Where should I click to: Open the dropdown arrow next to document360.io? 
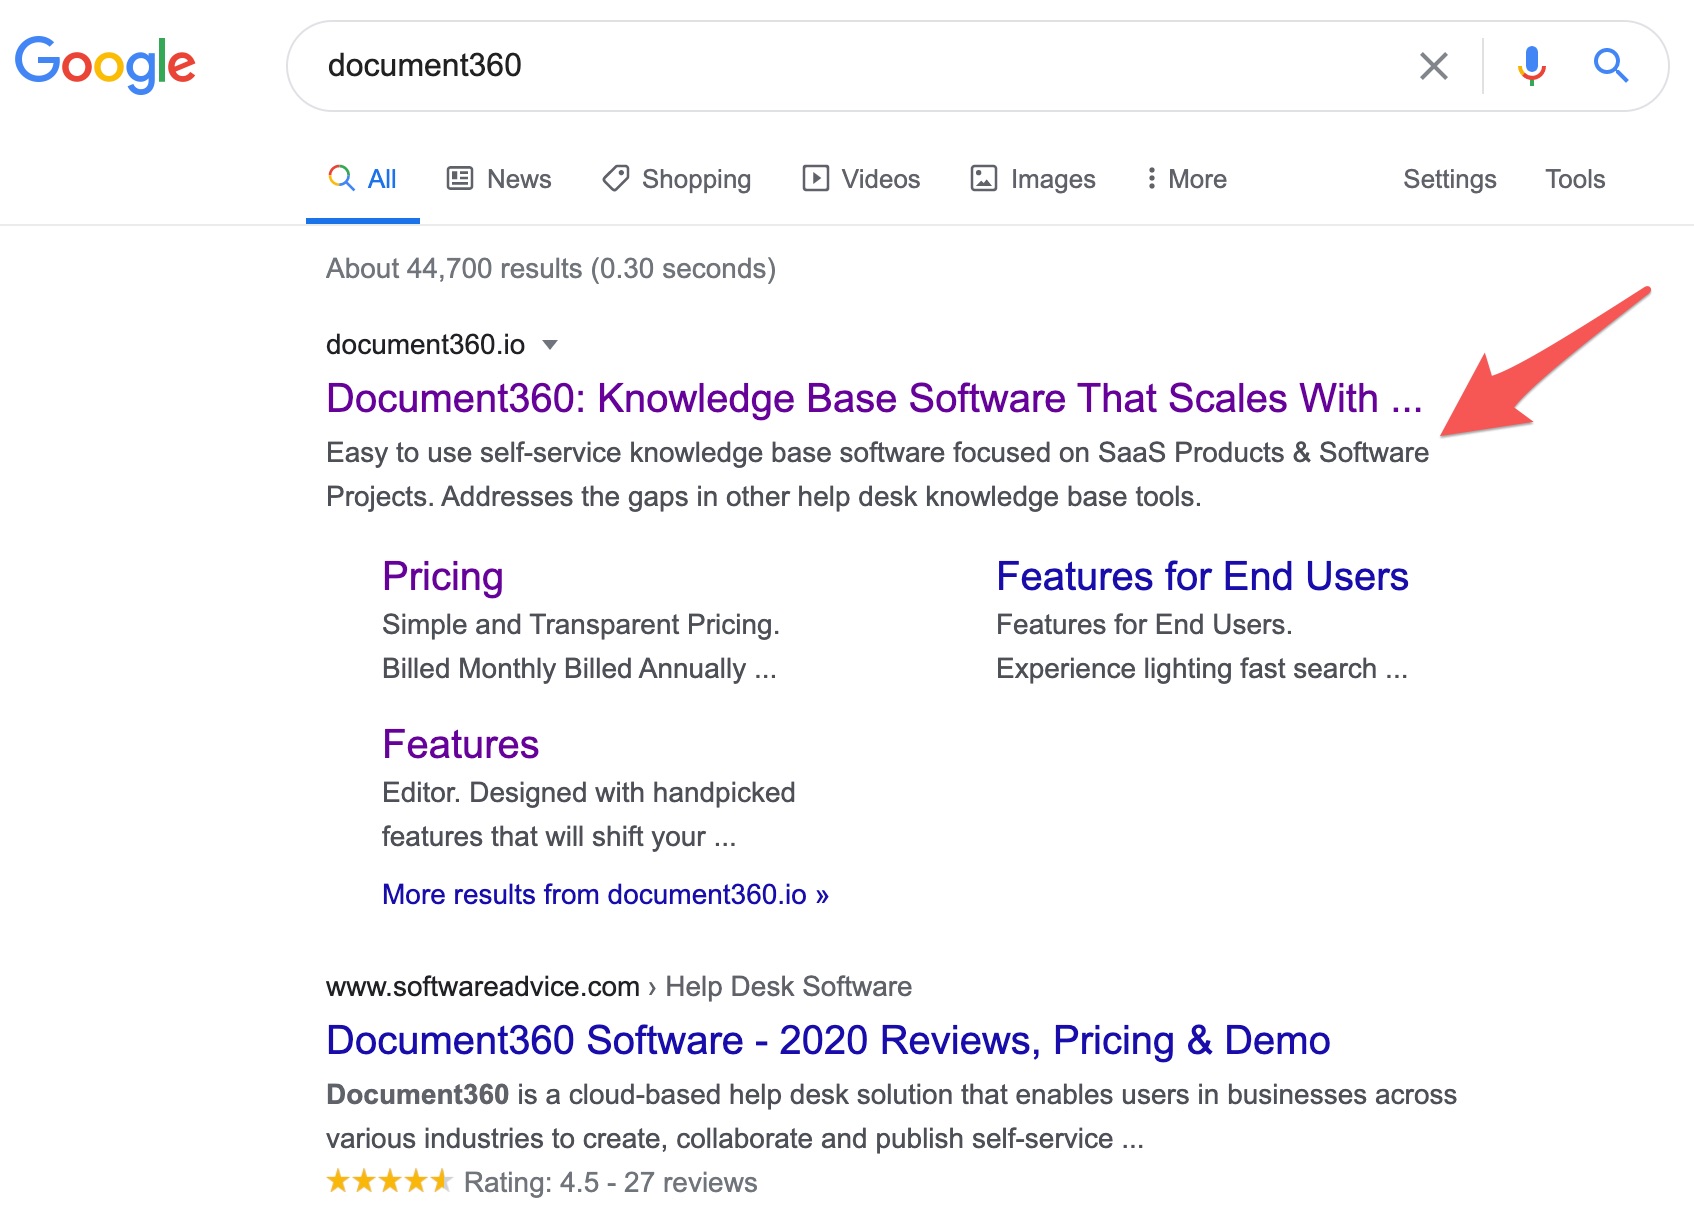point(551,344)
